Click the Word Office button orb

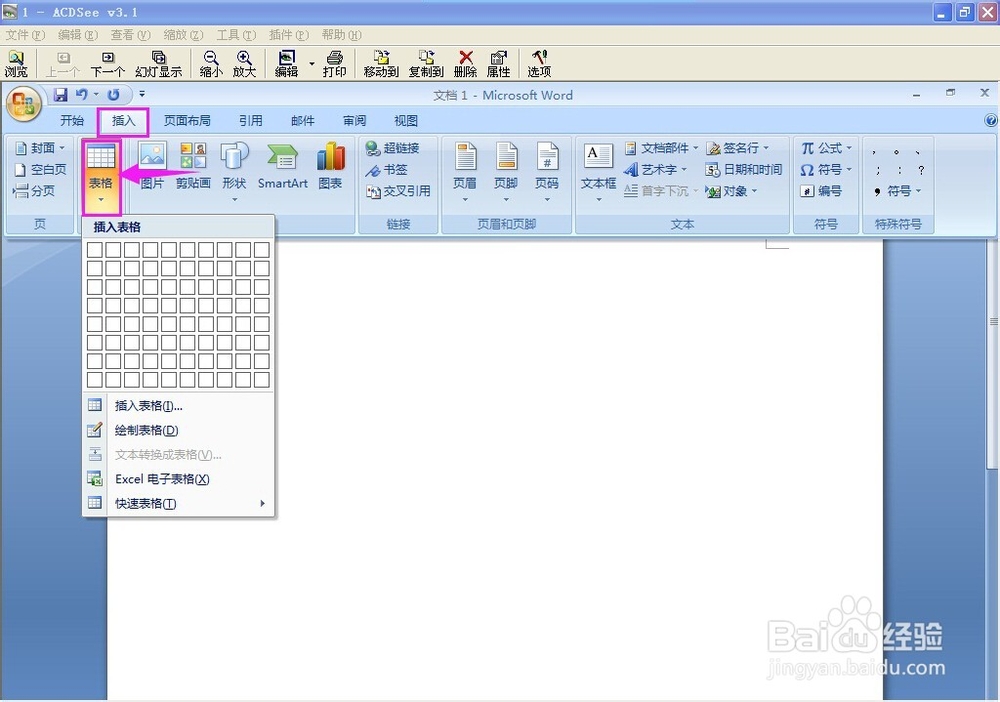24,104
